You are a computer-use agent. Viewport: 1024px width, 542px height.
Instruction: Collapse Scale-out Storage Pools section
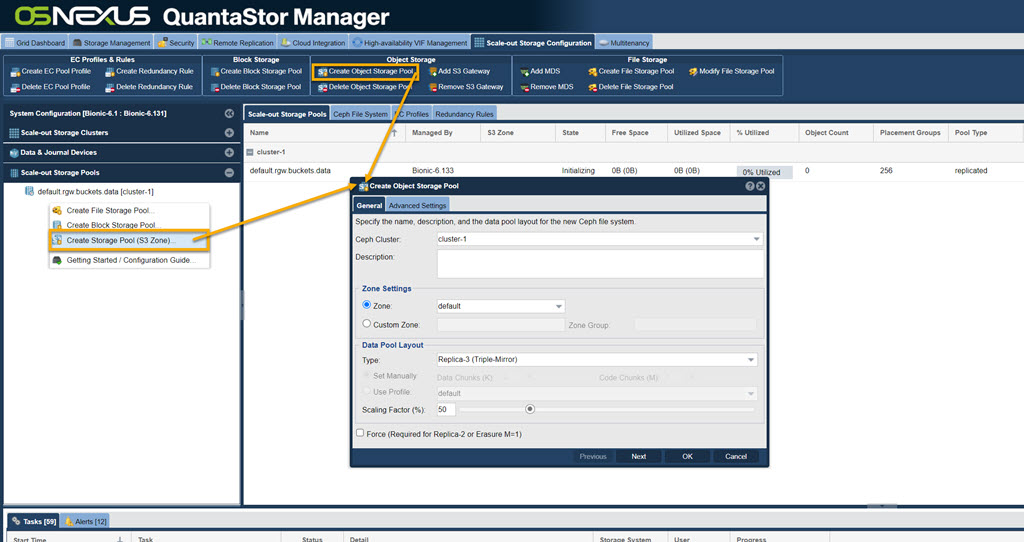pyautogui.click(x=229, y=173)
